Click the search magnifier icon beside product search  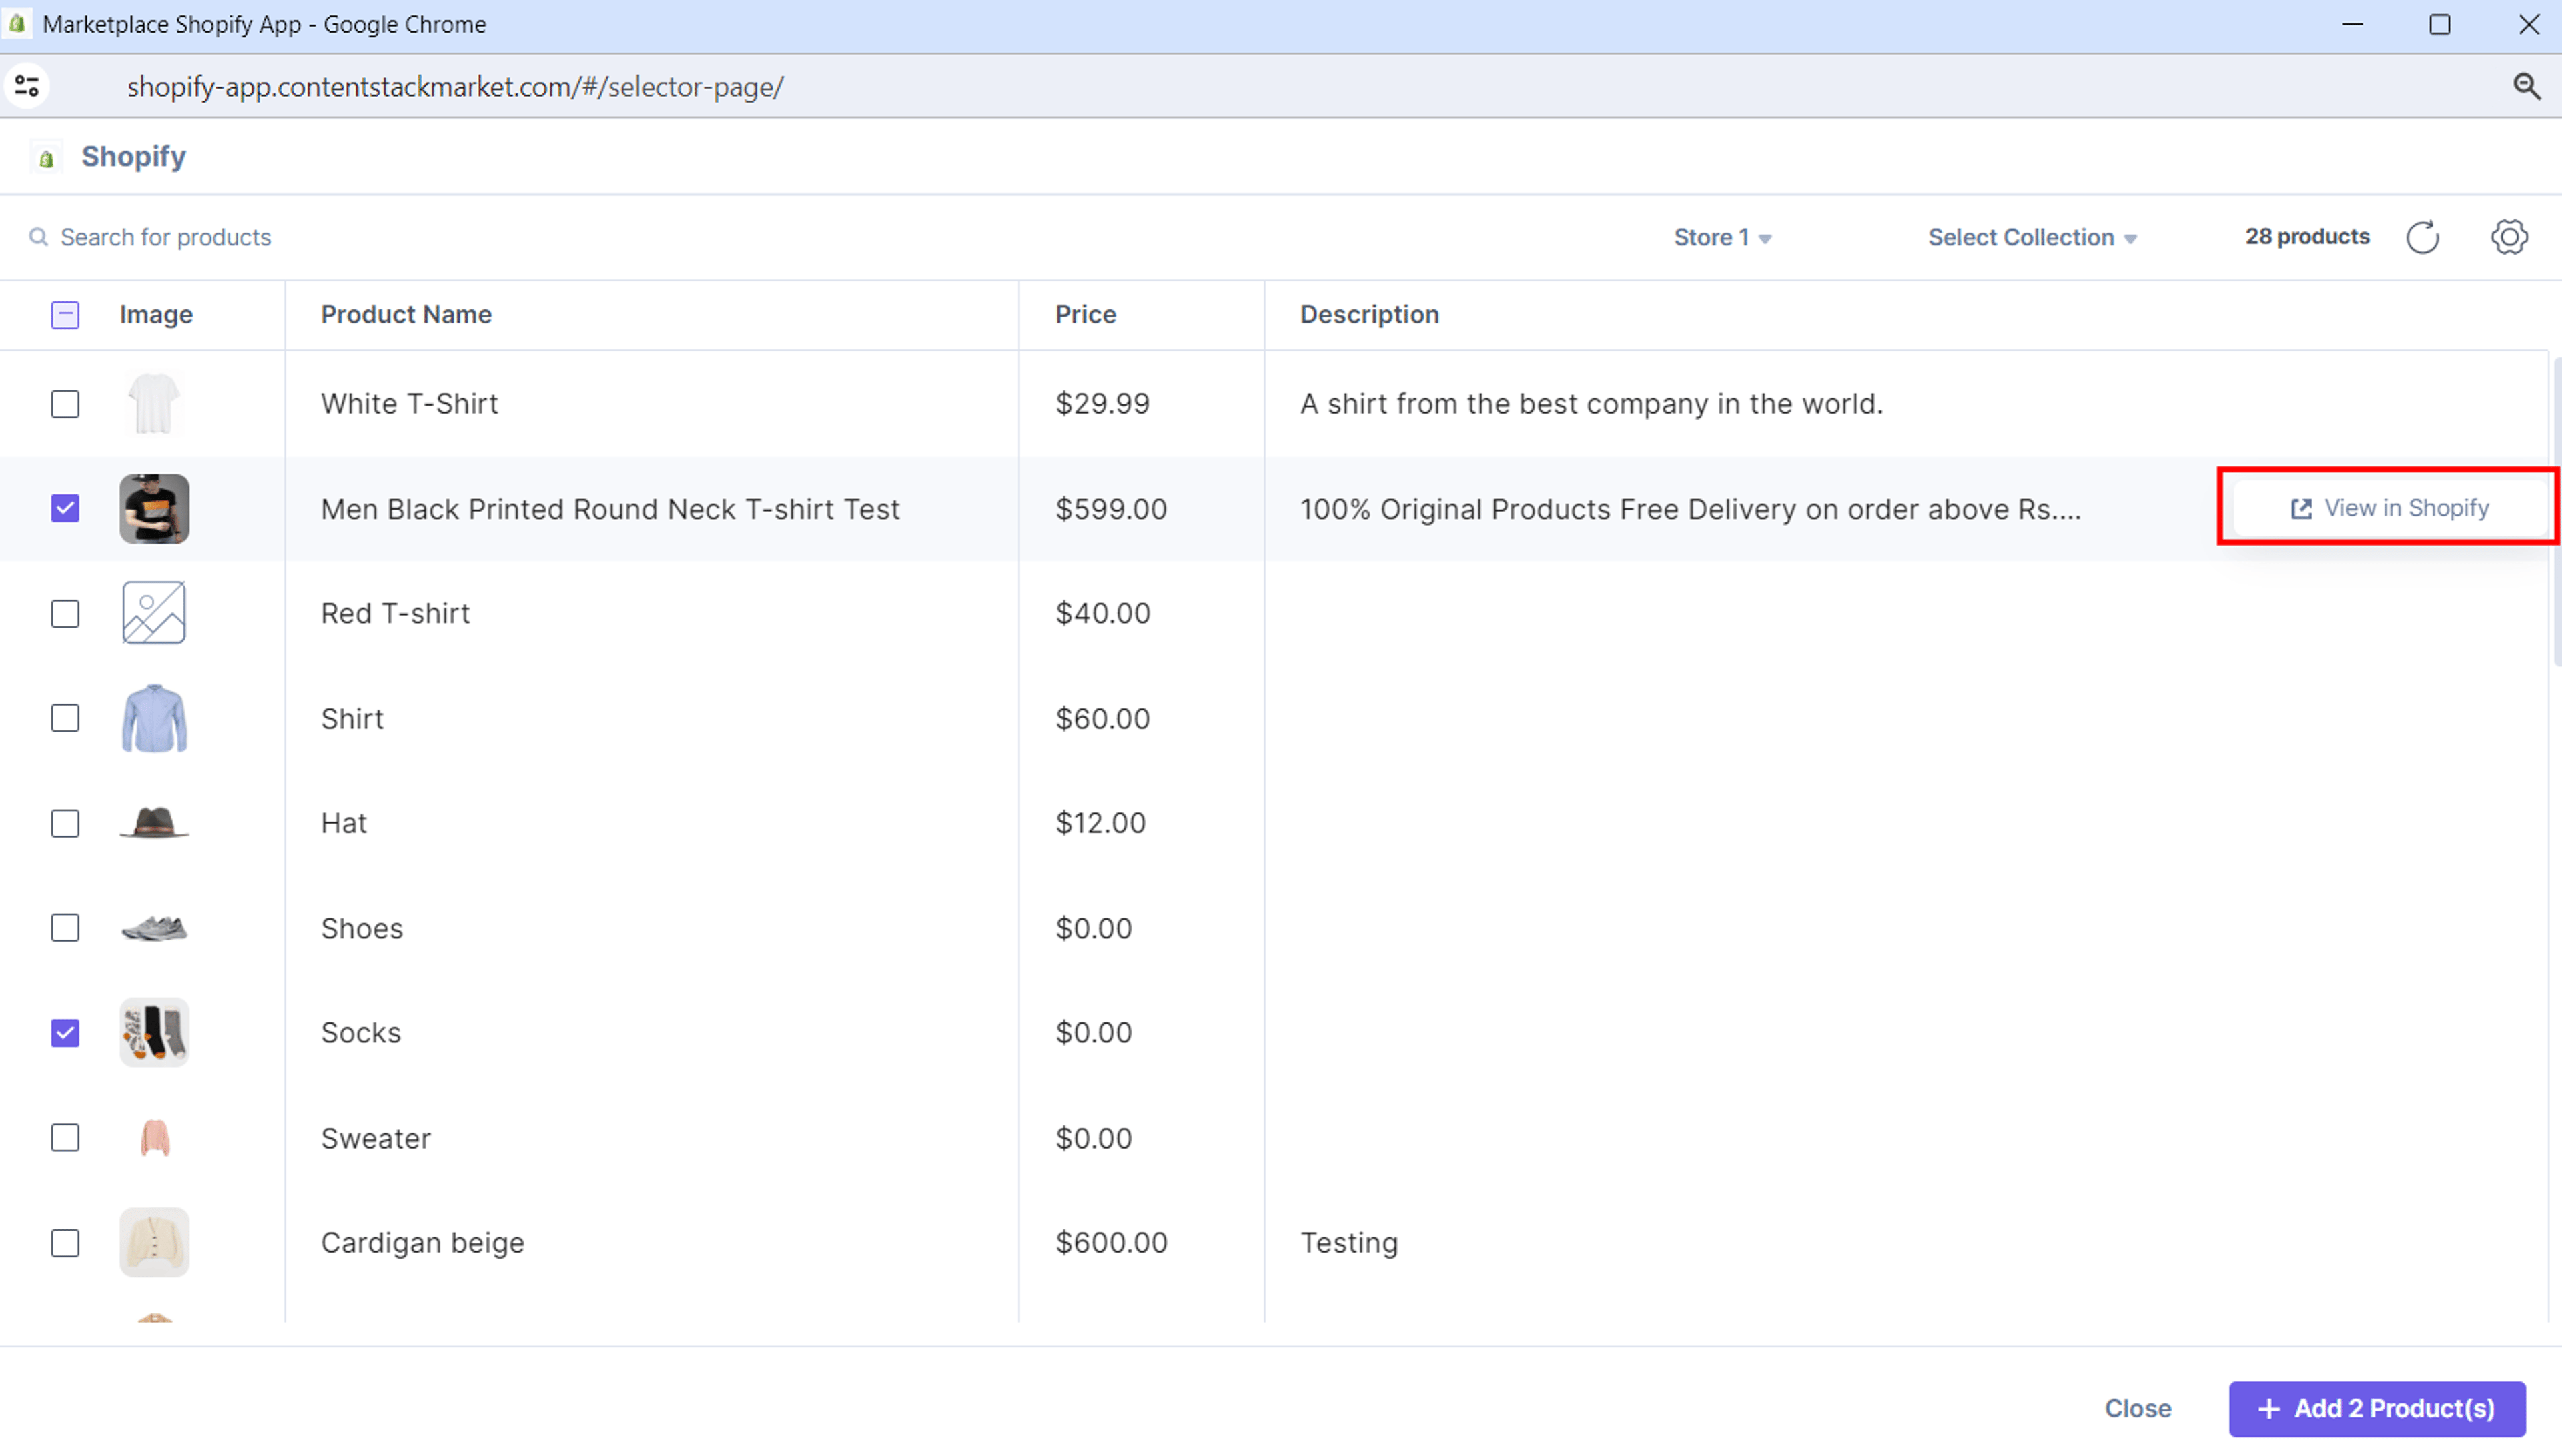click(x=38, y=237)
